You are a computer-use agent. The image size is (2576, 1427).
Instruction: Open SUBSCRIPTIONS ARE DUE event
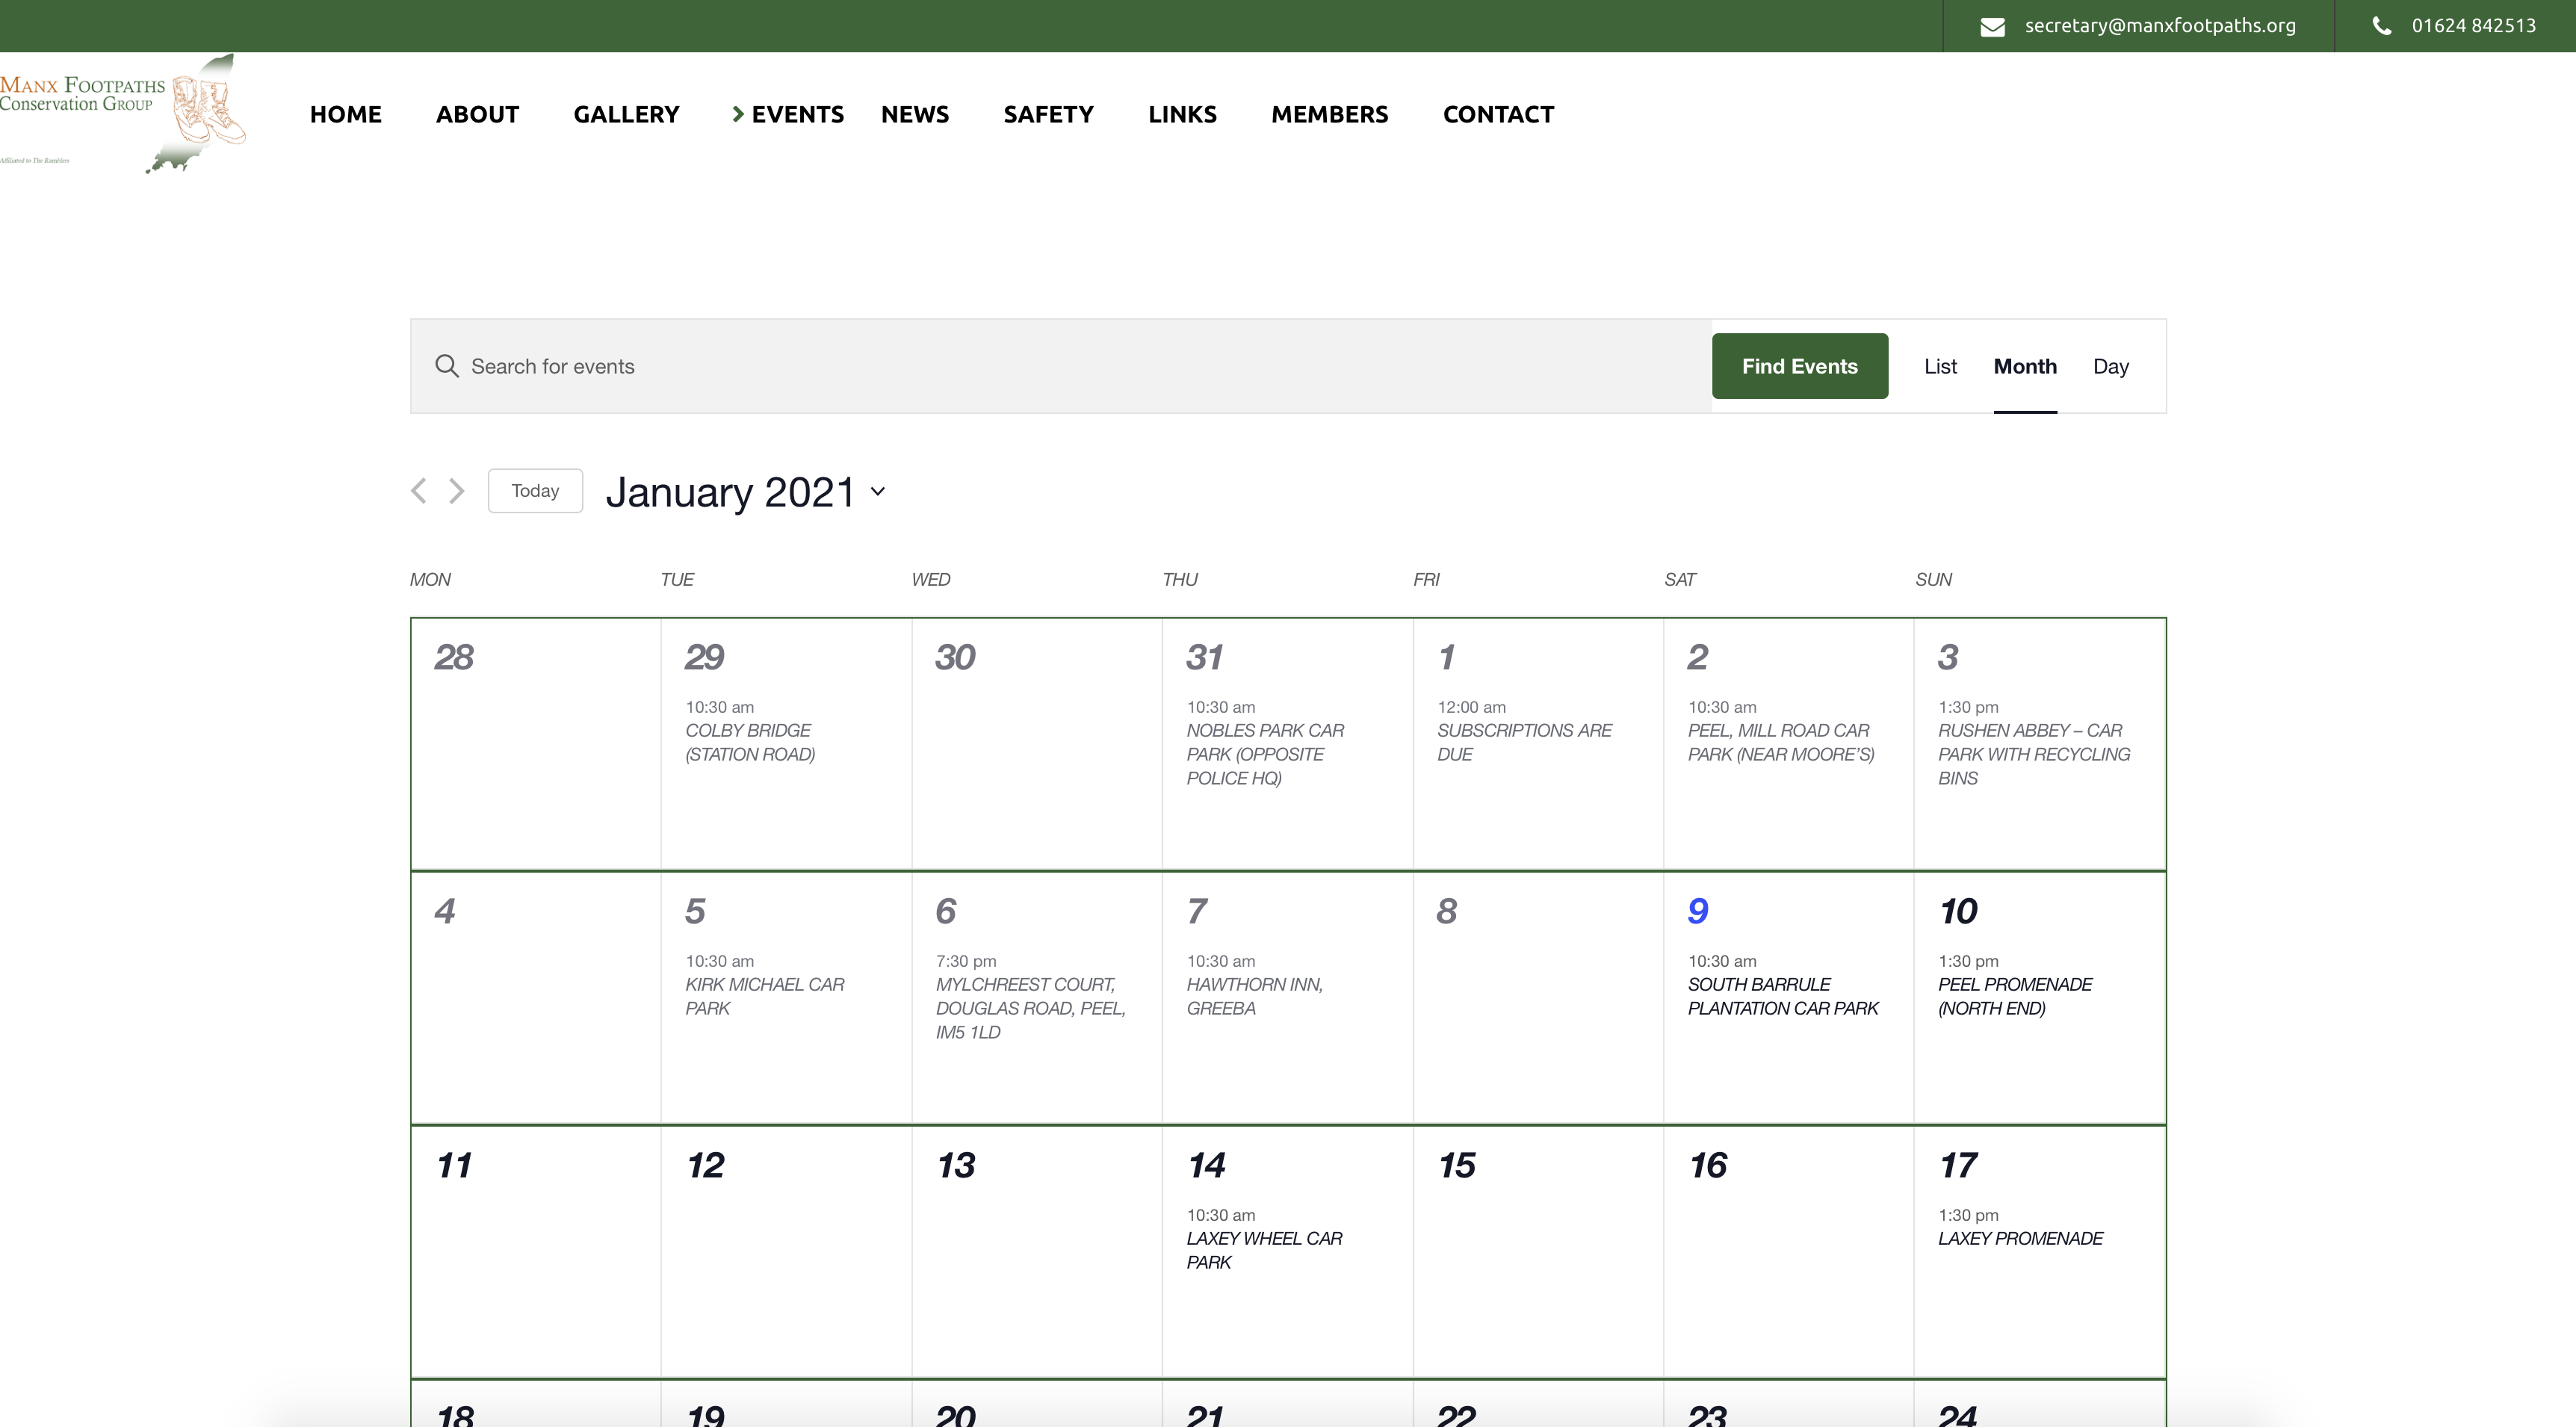[1524, 742]
